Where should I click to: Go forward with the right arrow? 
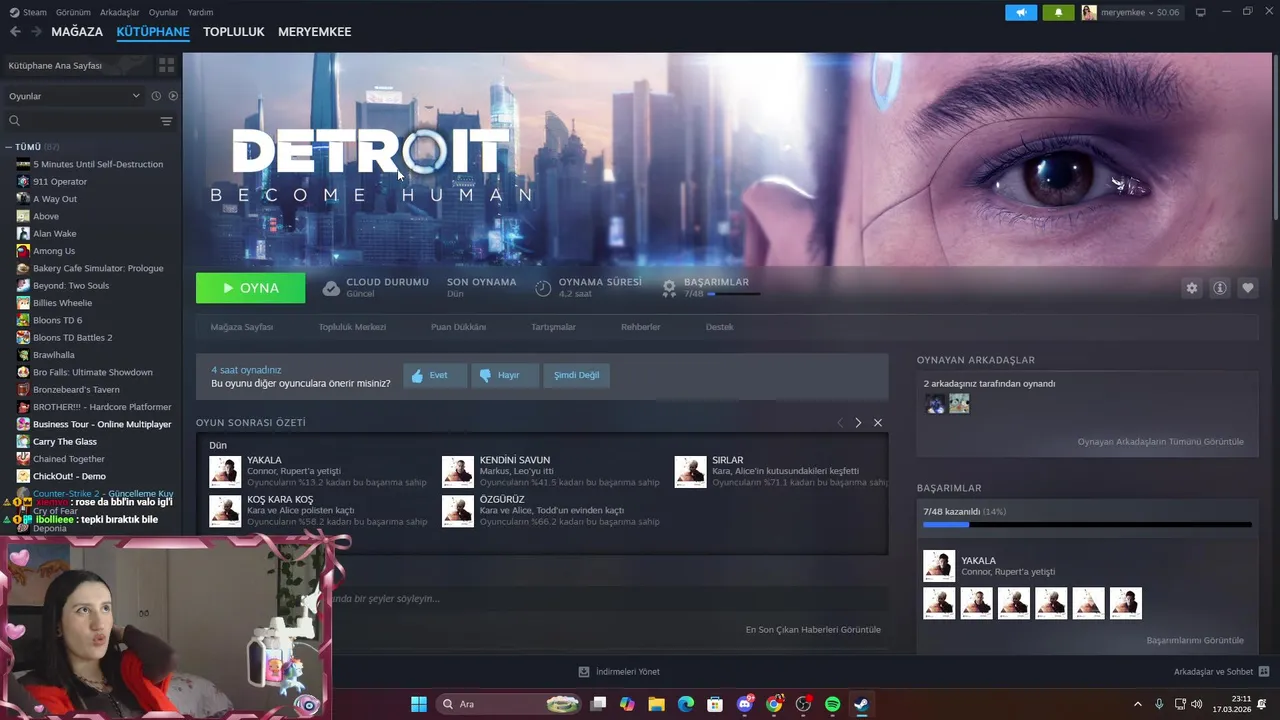point(36,32)
